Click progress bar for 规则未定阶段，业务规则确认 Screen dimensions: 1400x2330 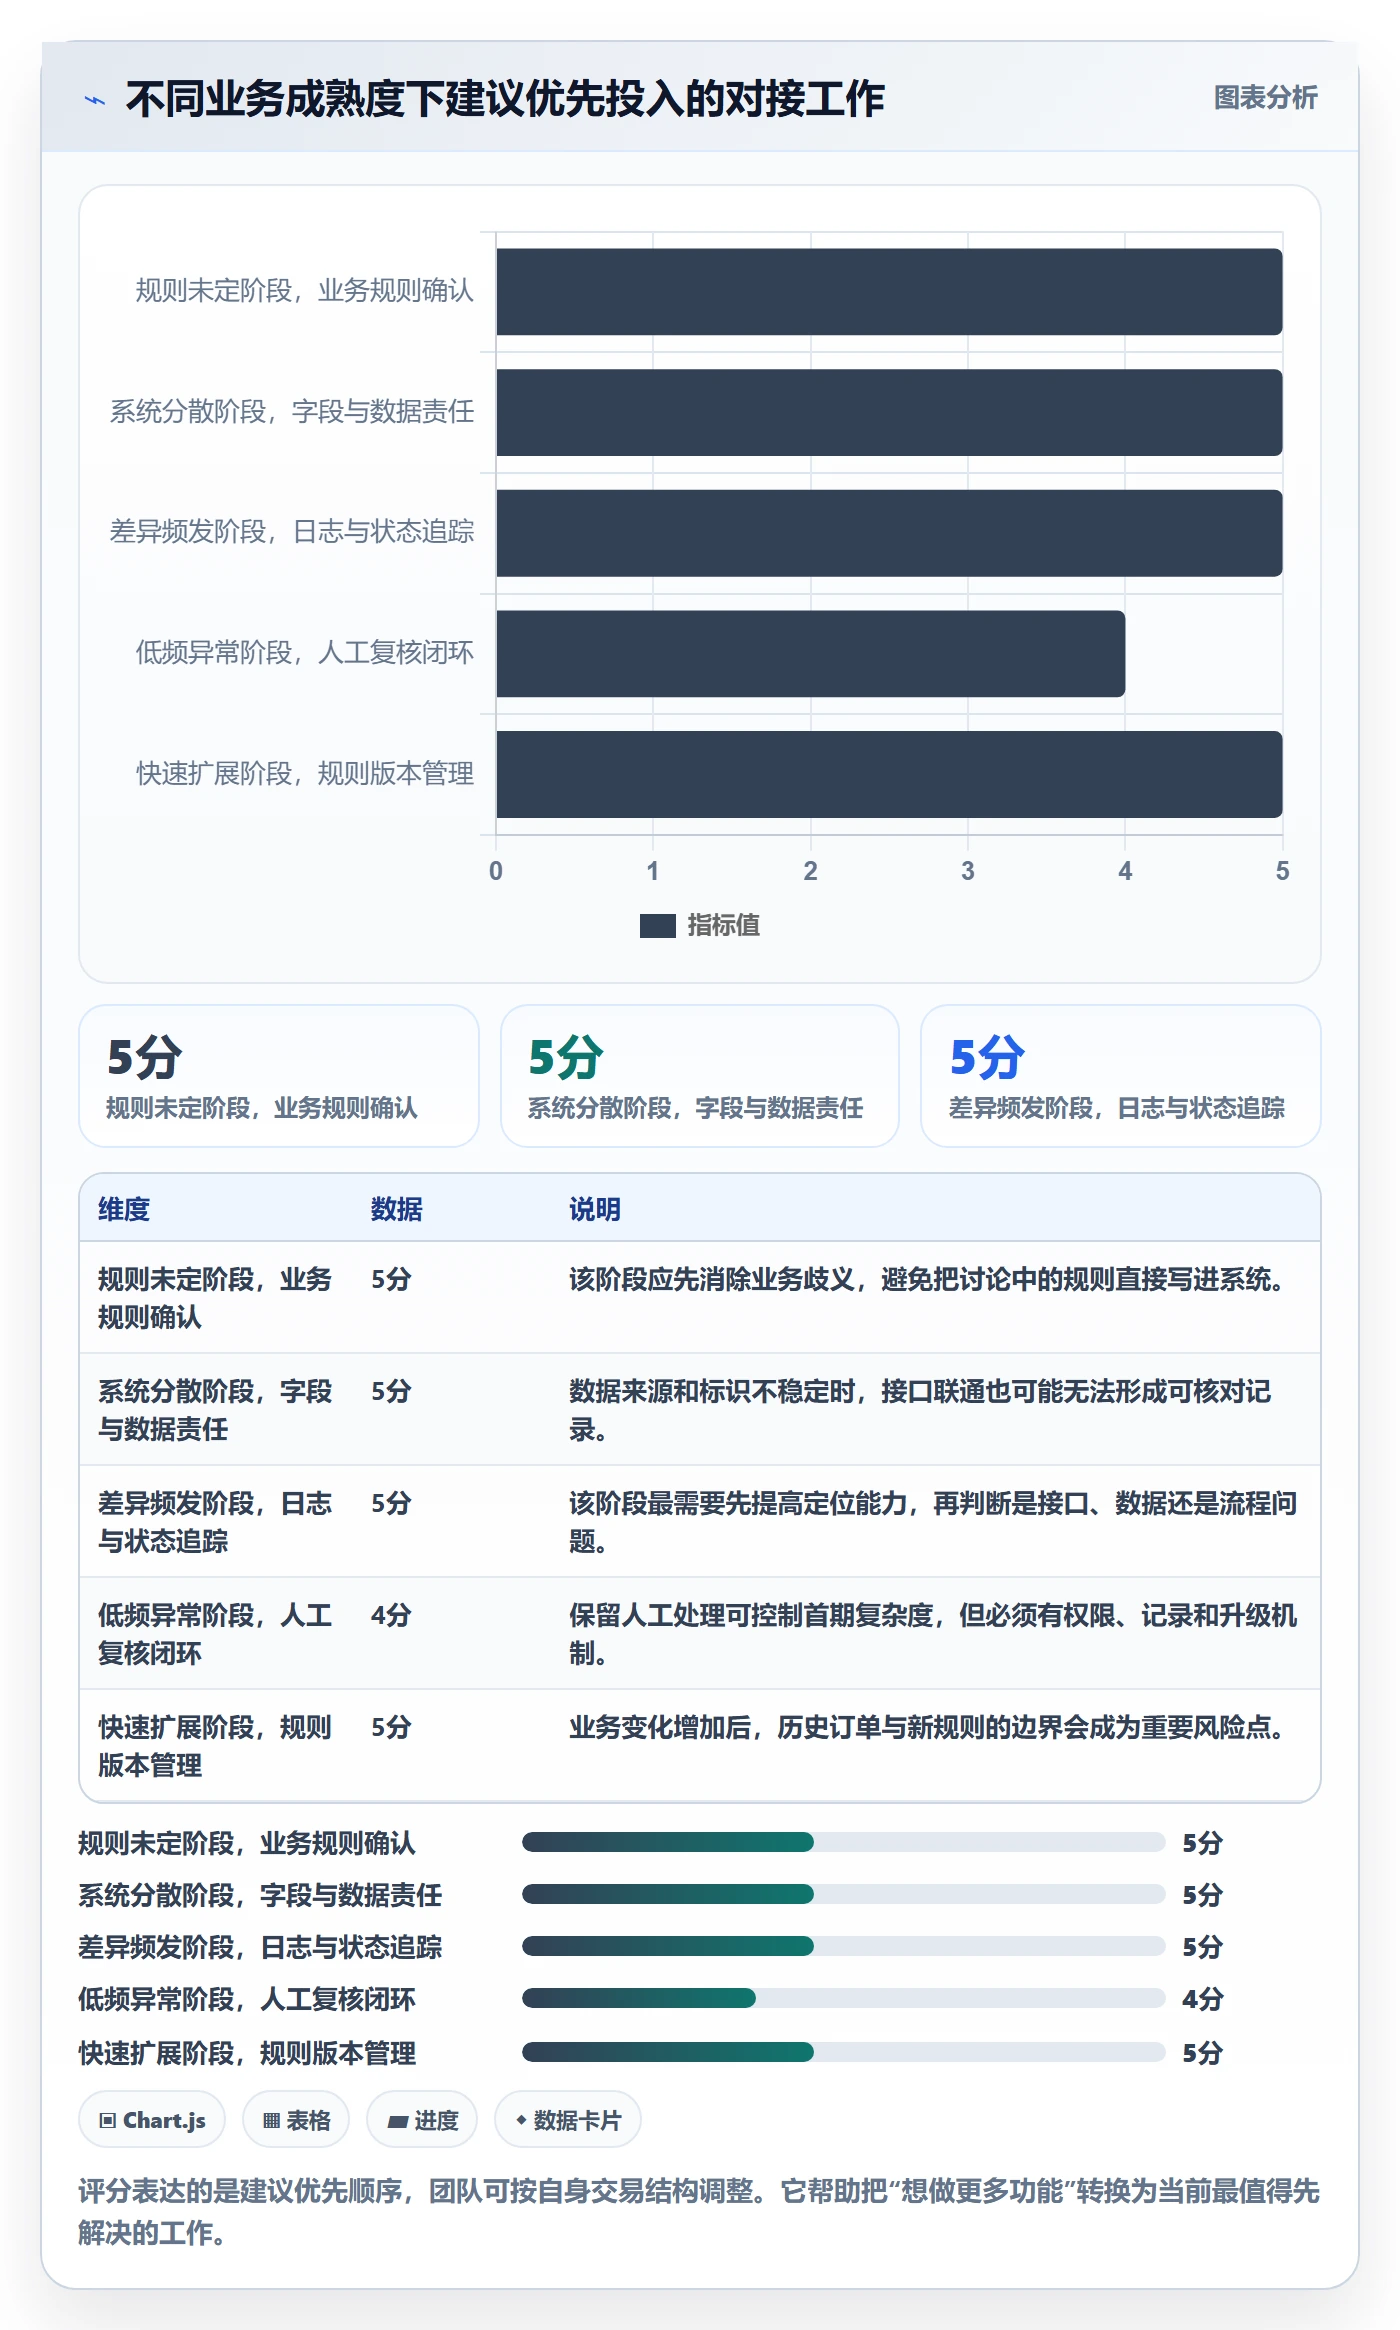point(844,1842)
